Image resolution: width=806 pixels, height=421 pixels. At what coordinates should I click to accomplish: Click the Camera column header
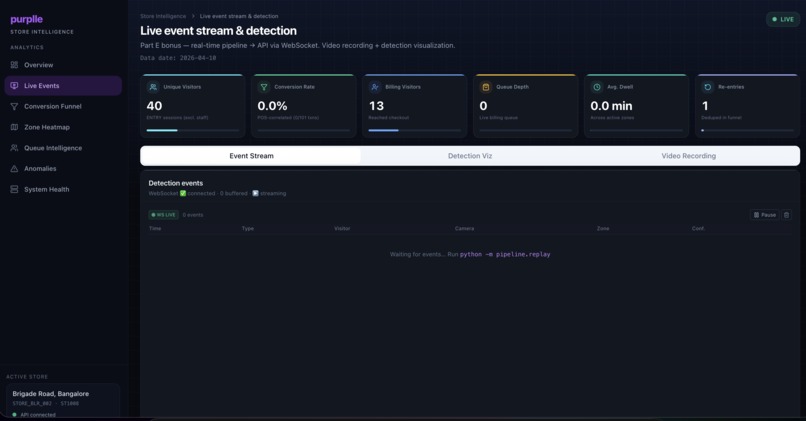(465, 228)
